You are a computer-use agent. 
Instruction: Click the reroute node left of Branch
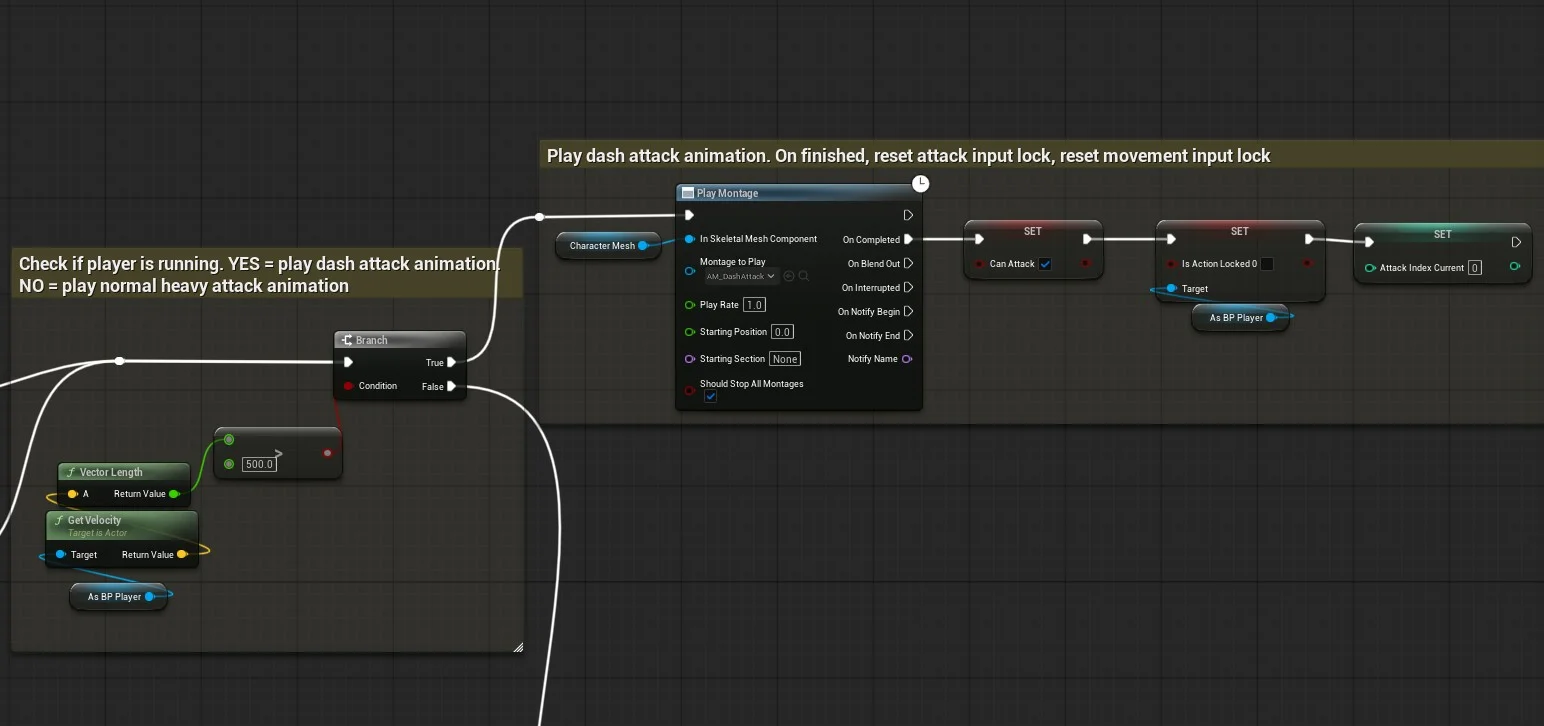point(119,361)
